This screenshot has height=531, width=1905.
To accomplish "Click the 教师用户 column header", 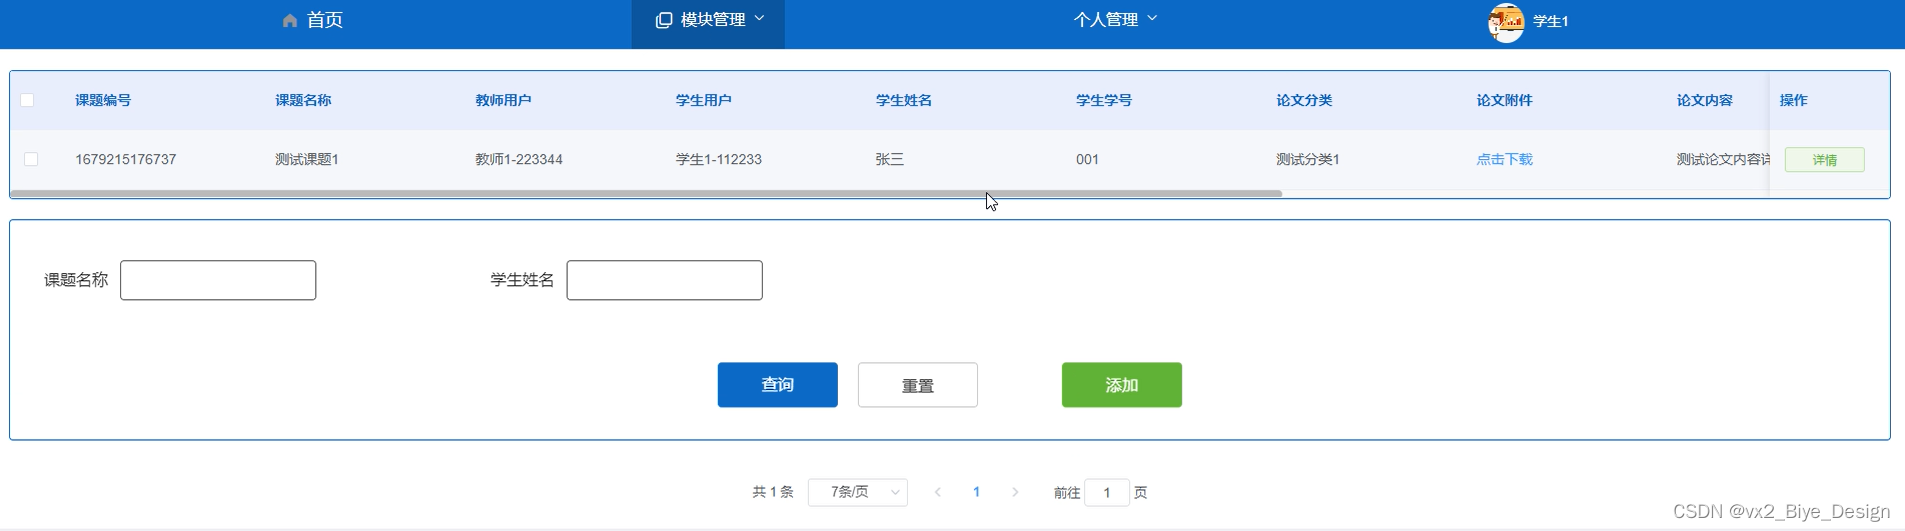I will 503,100.
